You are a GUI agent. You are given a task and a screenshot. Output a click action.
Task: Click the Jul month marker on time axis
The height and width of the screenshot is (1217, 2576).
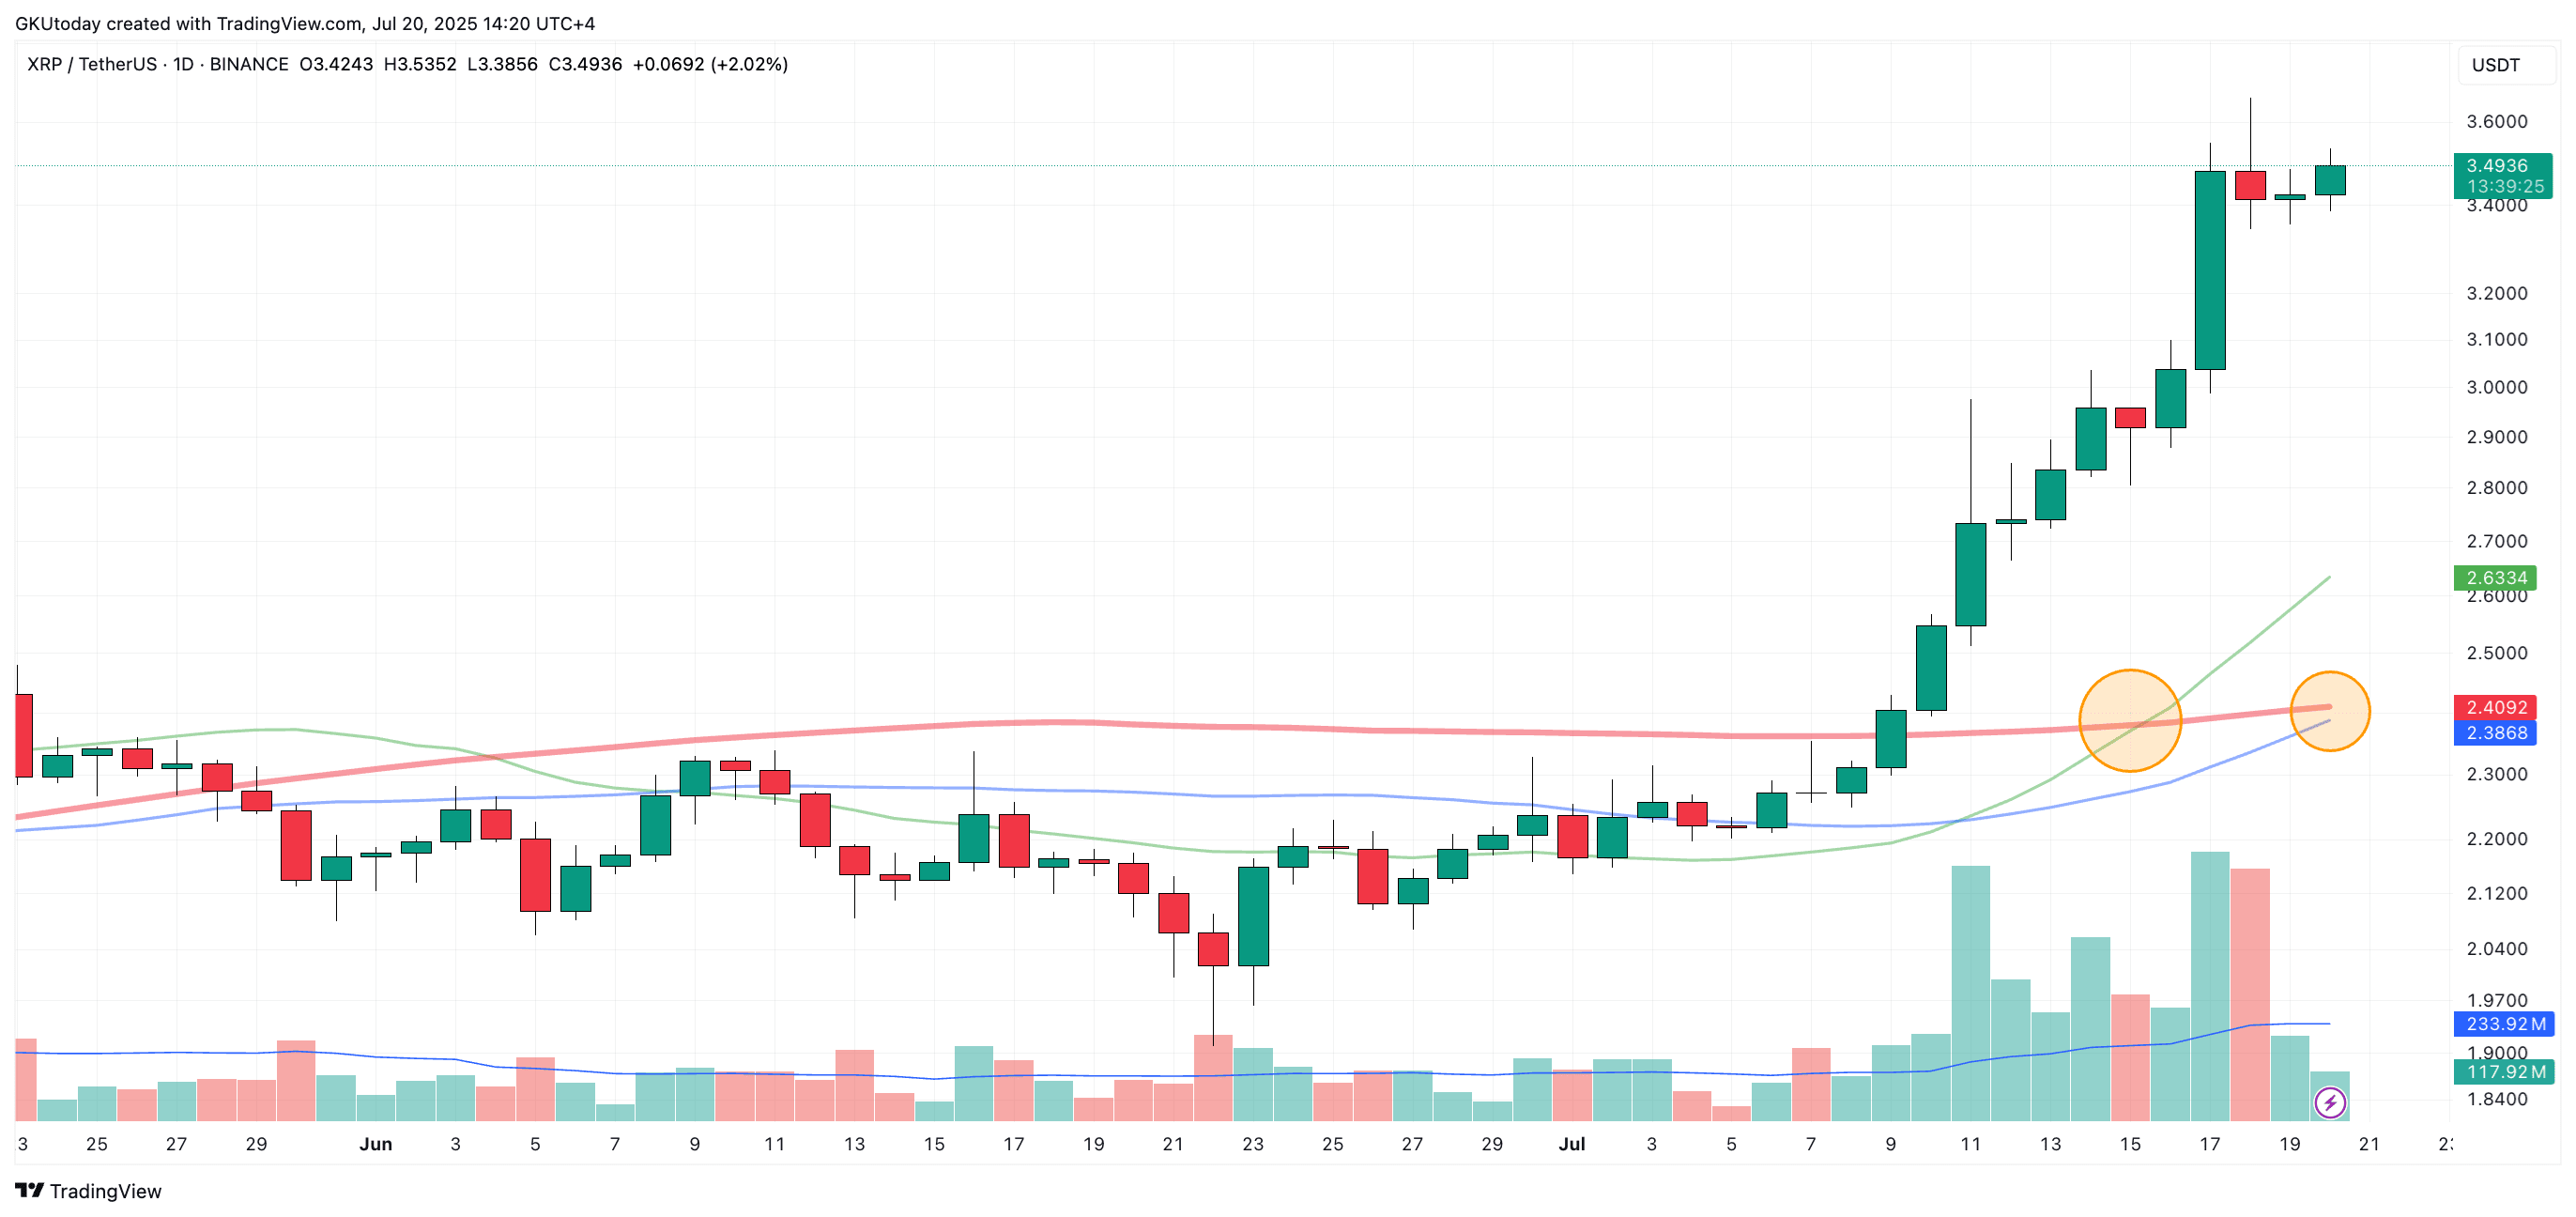click(x=1571, y=1143)
